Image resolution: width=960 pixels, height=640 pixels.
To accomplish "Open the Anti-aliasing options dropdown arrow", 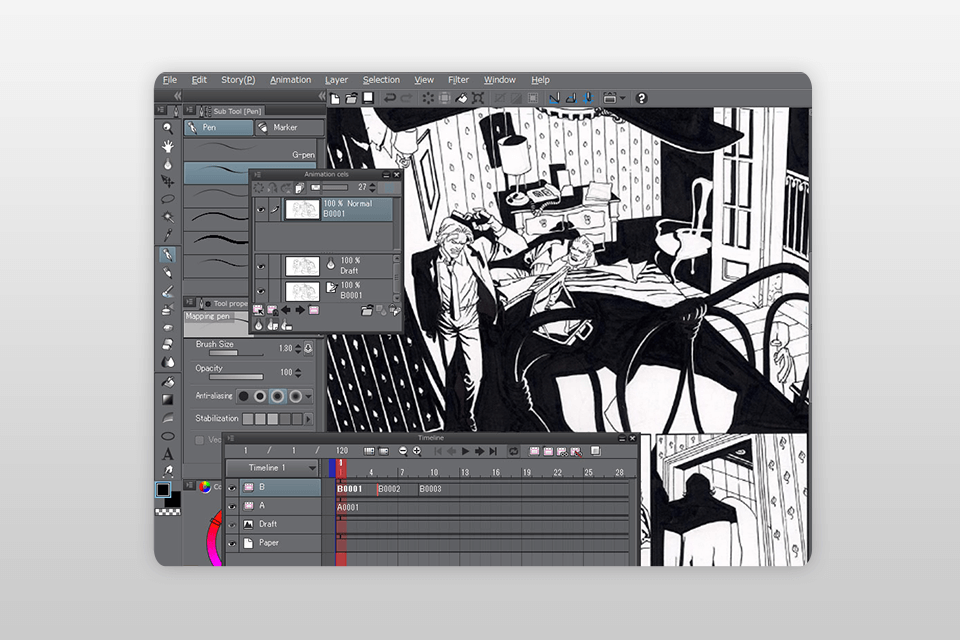I will tap(308, 396).
